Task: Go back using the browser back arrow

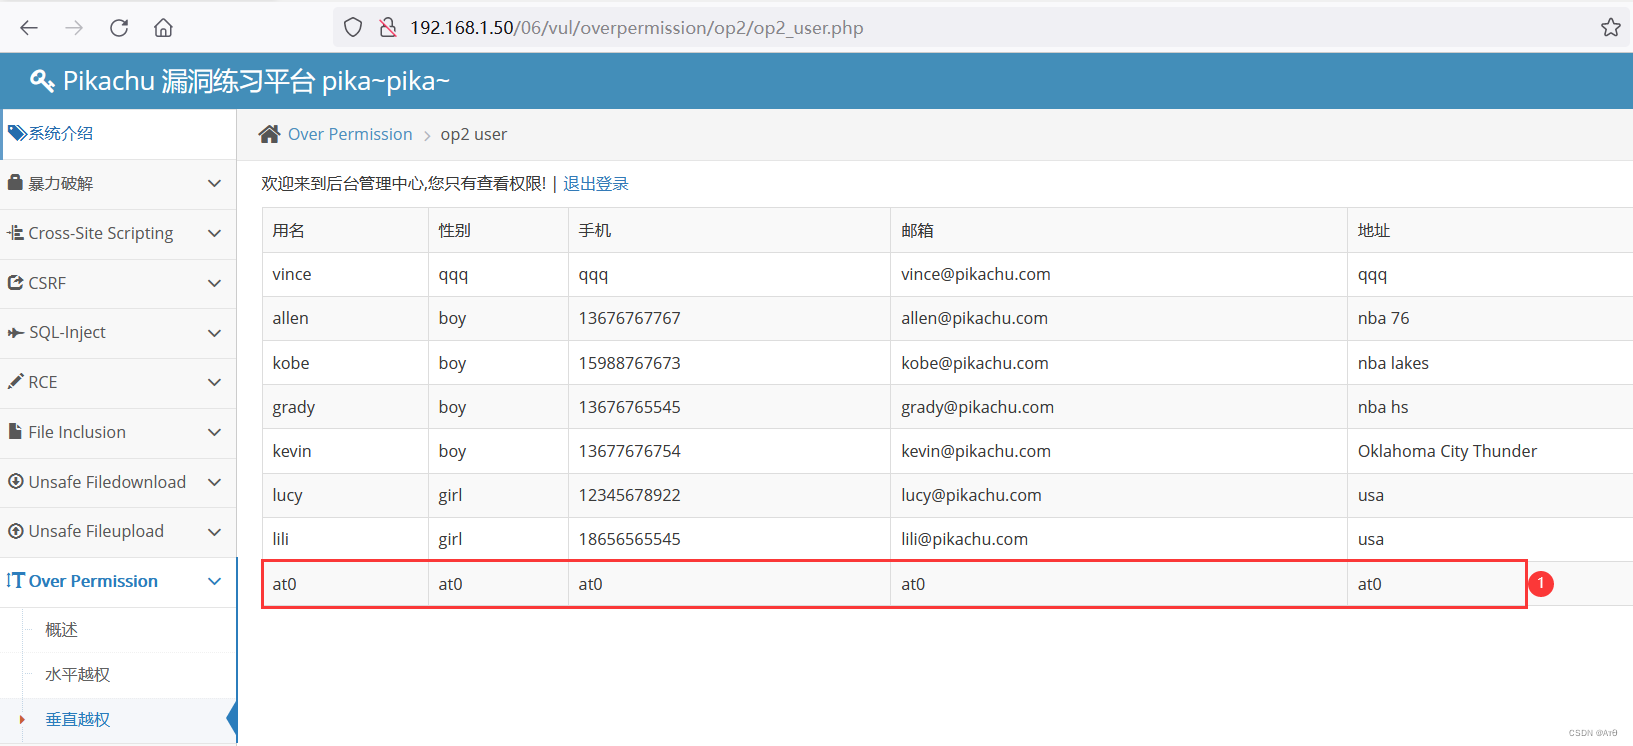Action: pyautogui.click(x=29, y=28)
